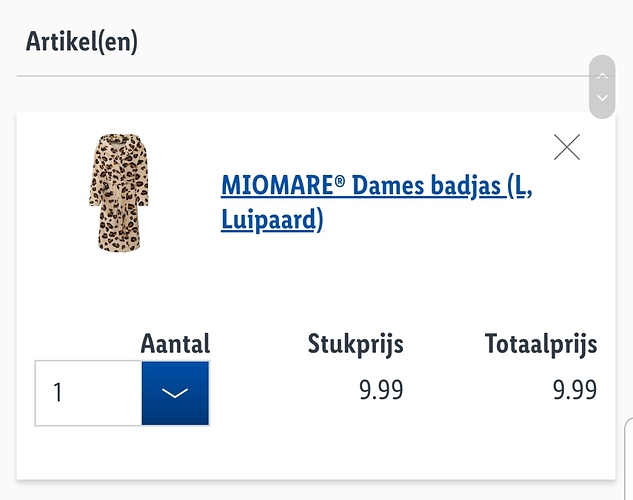This screenshot has height=500, width=633.
Task: Click the leopard bathrobe product thumbnail
Action: (119, 192)
